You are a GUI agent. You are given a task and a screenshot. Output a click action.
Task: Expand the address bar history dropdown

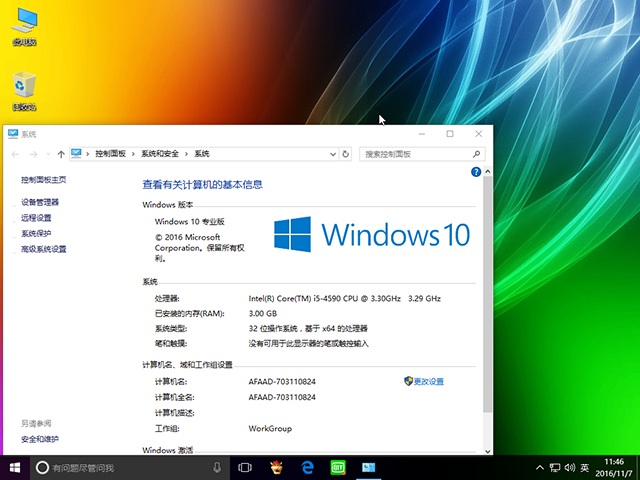click(332, 154)
